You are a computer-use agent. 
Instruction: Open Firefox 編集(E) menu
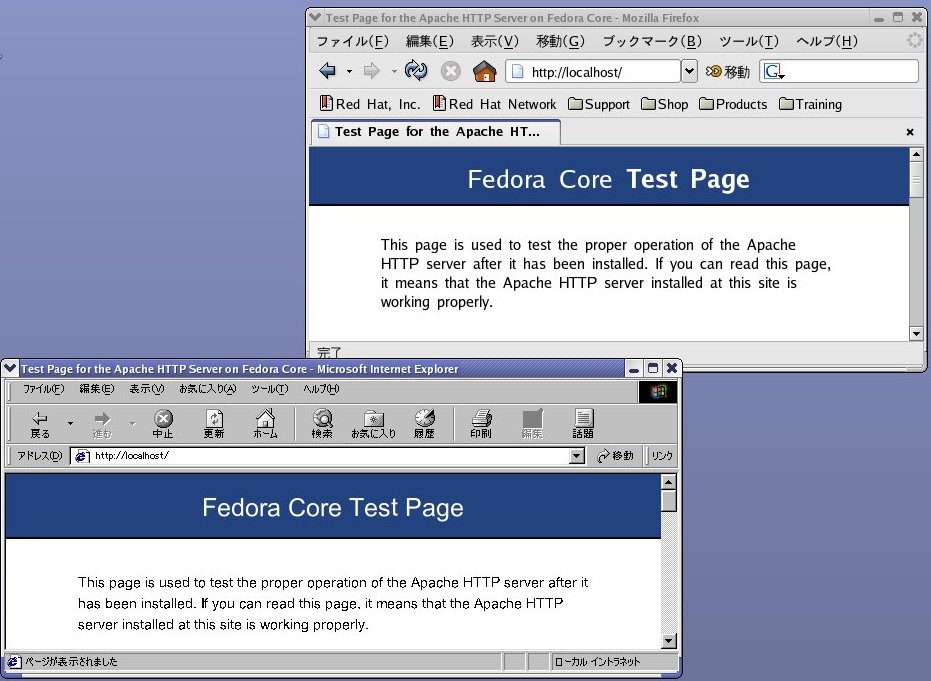(429, 41)
